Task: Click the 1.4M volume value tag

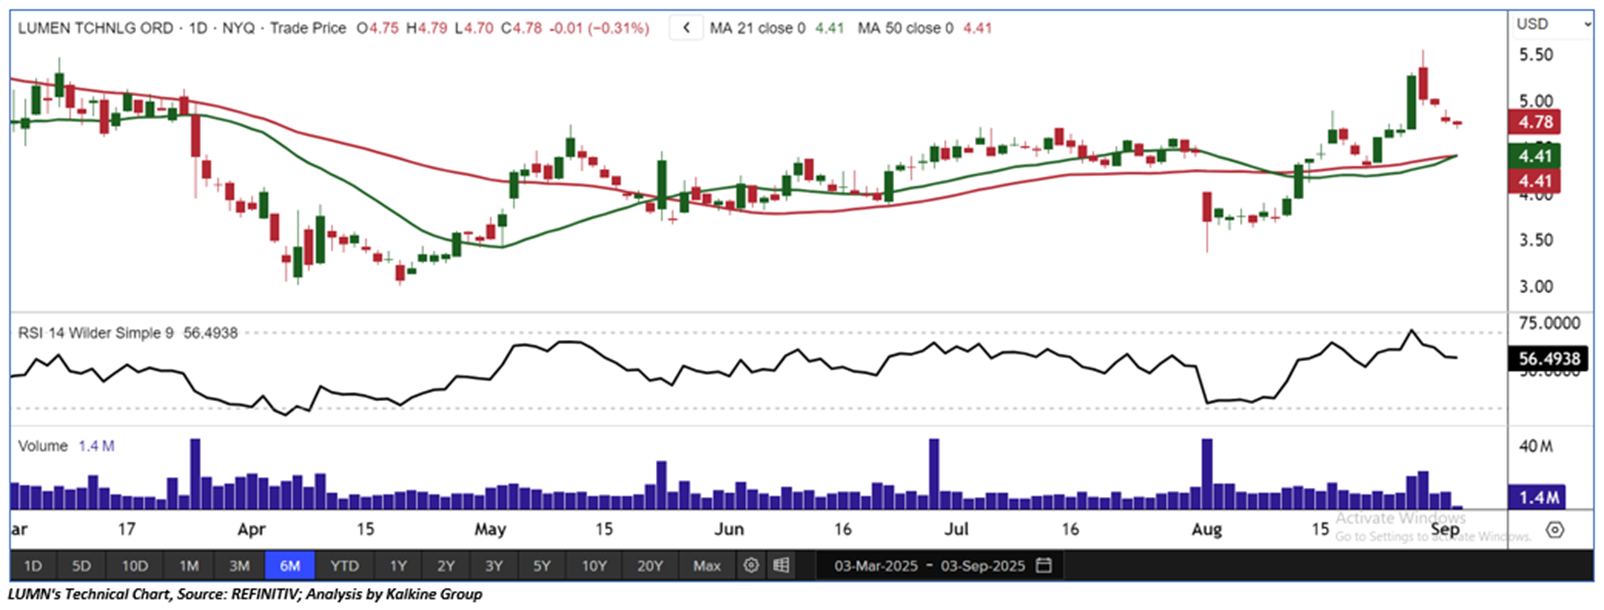Action: 1538,497
